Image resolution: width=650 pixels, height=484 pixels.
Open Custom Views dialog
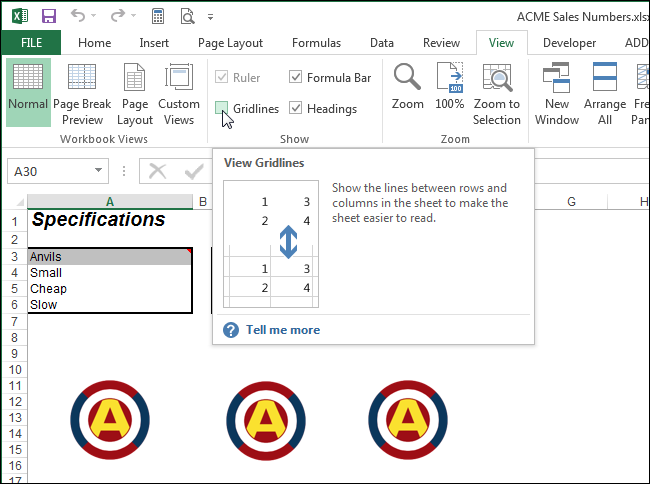click(179, 94)
